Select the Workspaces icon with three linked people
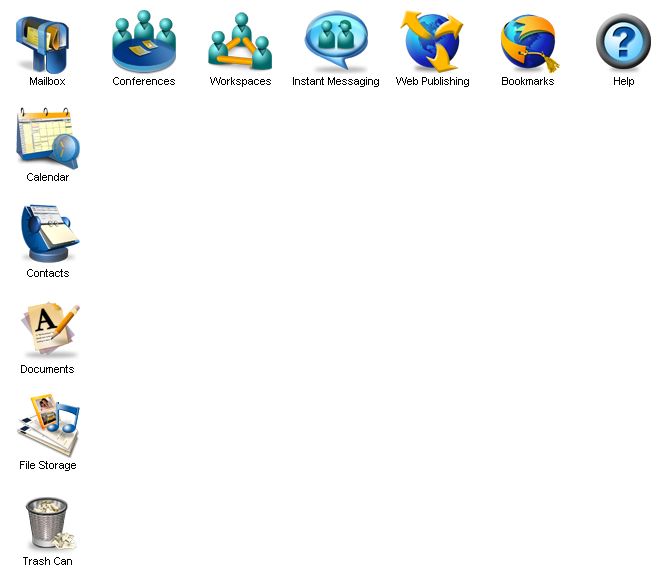This screenshot has width=657, height=573. point(240,41)
